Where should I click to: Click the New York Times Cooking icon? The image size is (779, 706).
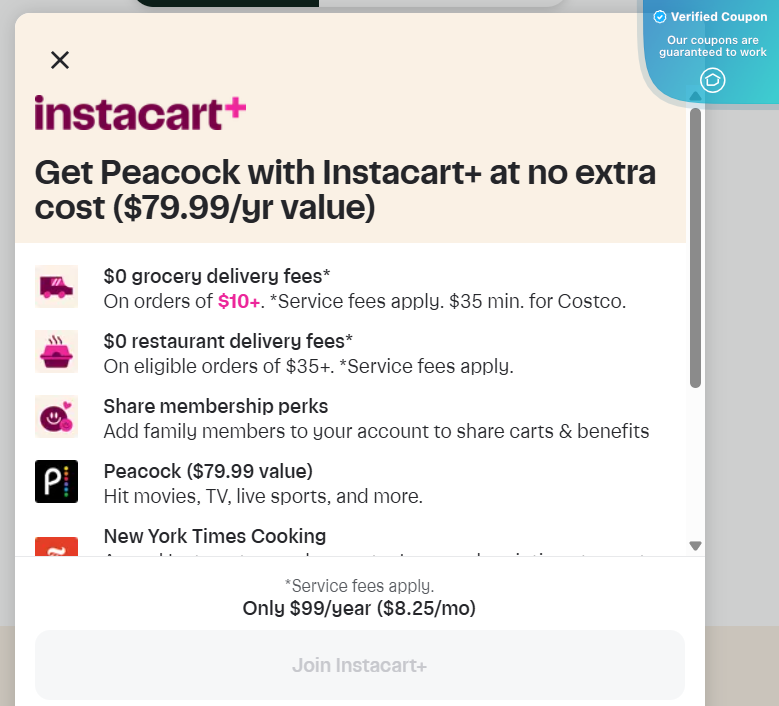[56, 547]
